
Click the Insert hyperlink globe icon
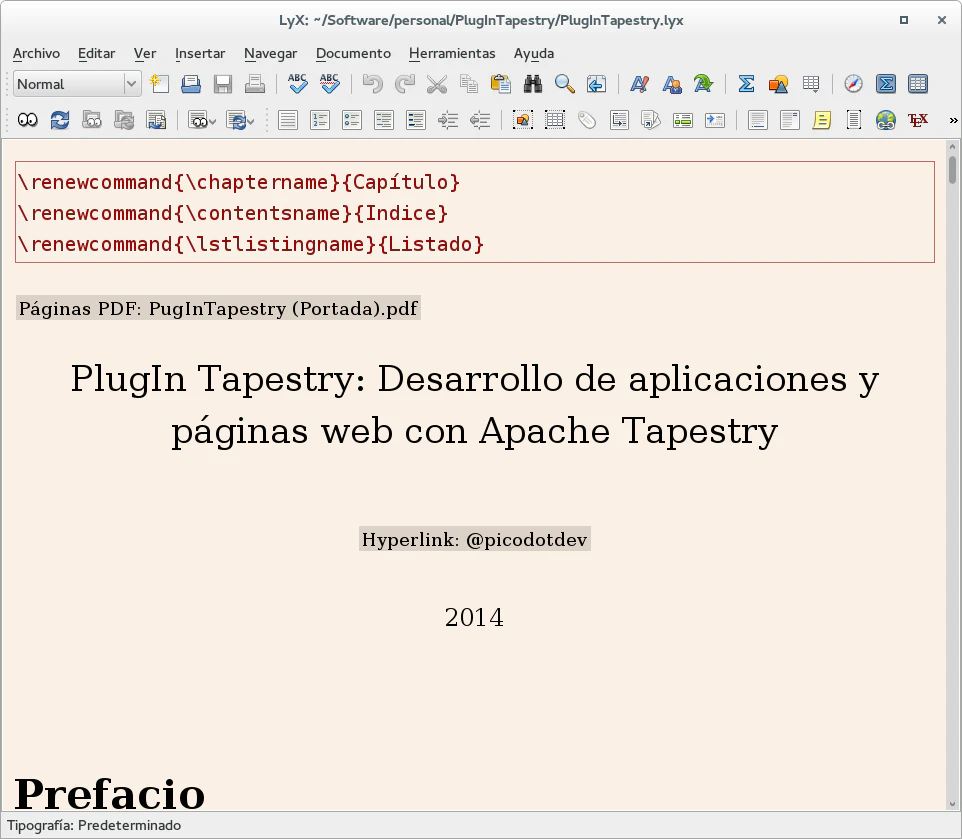885,120
